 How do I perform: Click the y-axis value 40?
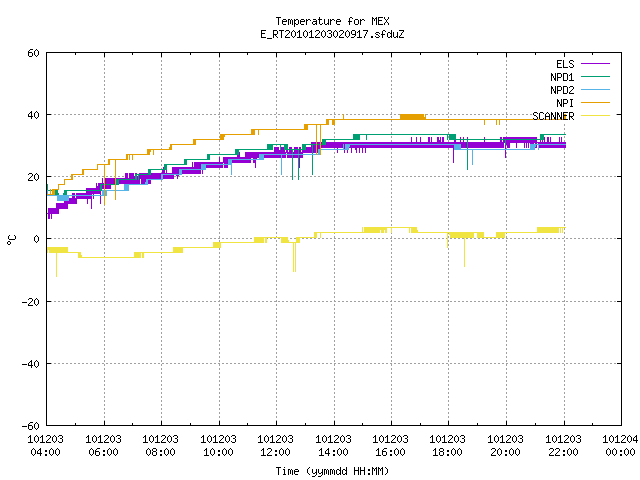[x=33, y=115]
